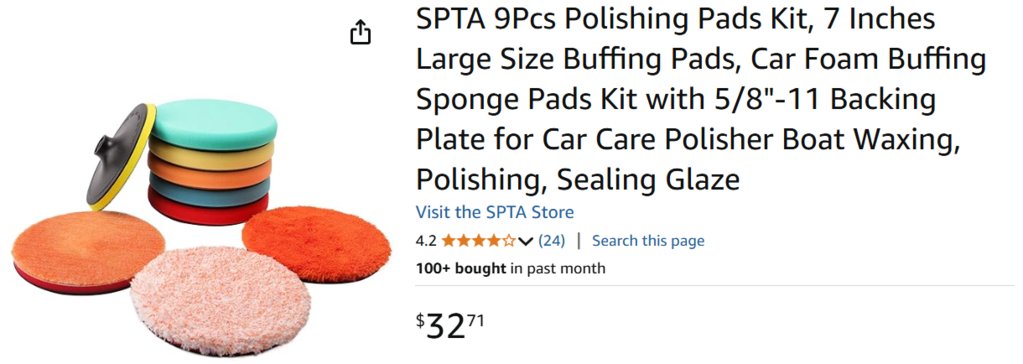
Task: Click the $32.71 price
Action: 450,325
